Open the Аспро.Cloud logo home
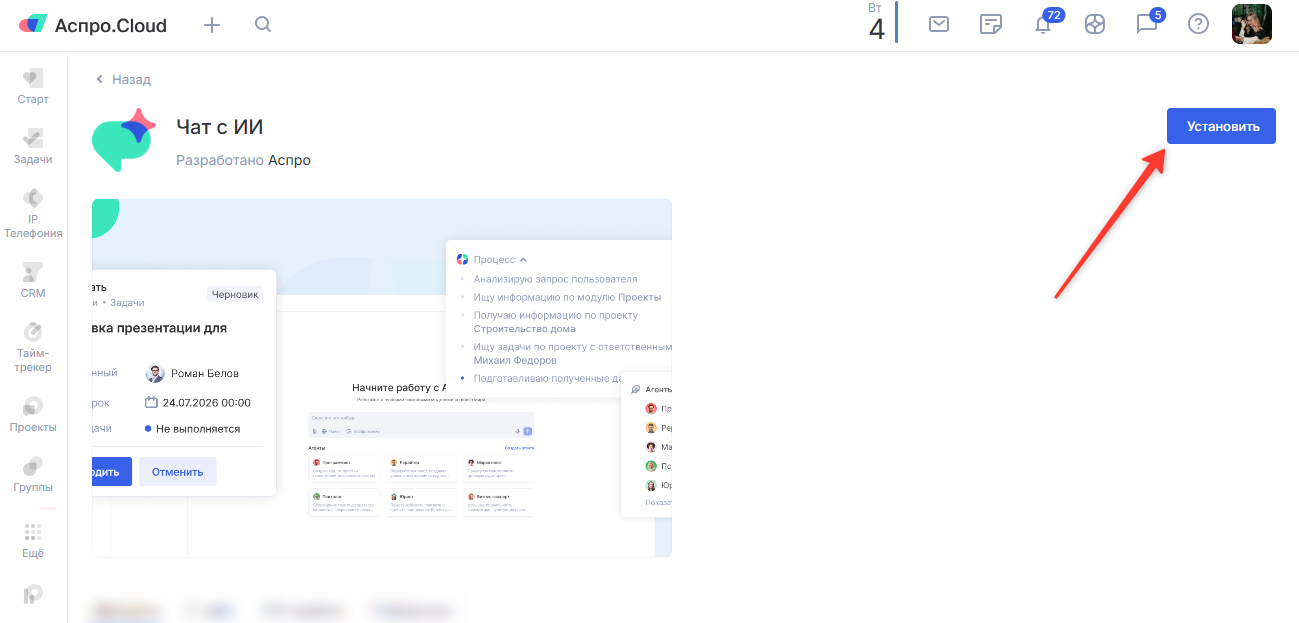1299x623 pixels. pyautogui.click(x=93, y=25)
